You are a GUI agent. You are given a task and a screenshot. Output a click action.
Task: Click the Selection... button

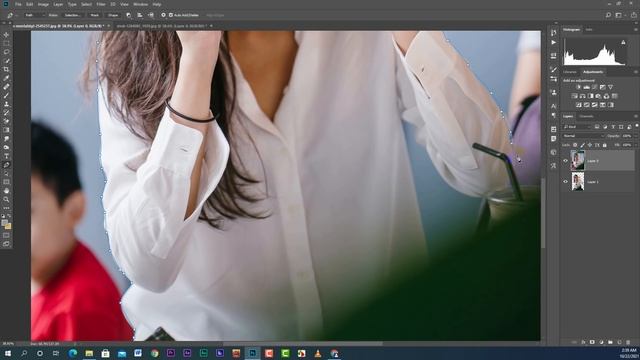point(73,15)
